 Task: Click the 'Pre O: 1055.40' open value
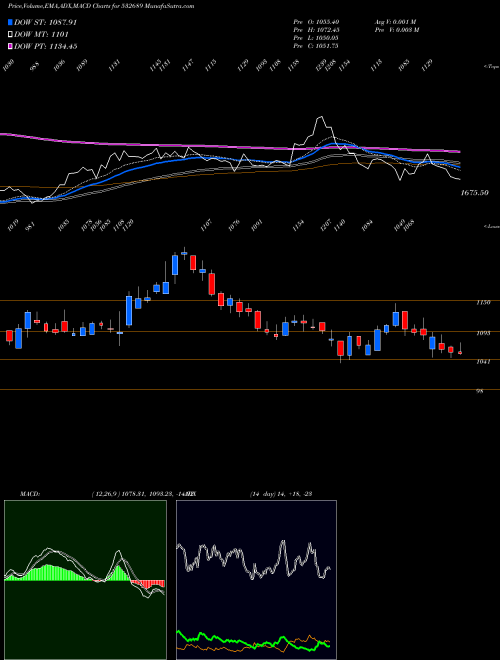click(316, 22)
